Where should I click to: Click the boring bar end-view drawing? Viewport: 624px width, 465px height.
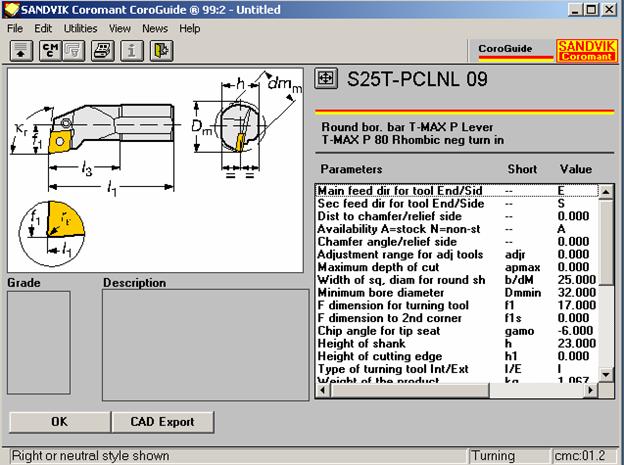pos(247,125)
